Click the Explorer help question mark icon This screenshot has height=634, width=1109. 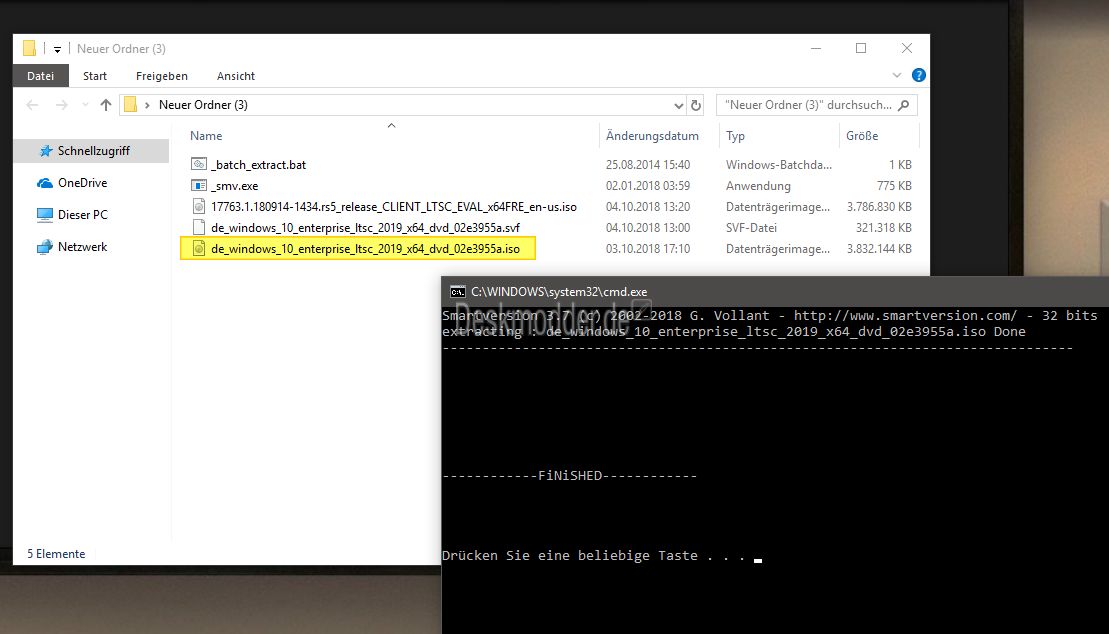tap(919, 75)
